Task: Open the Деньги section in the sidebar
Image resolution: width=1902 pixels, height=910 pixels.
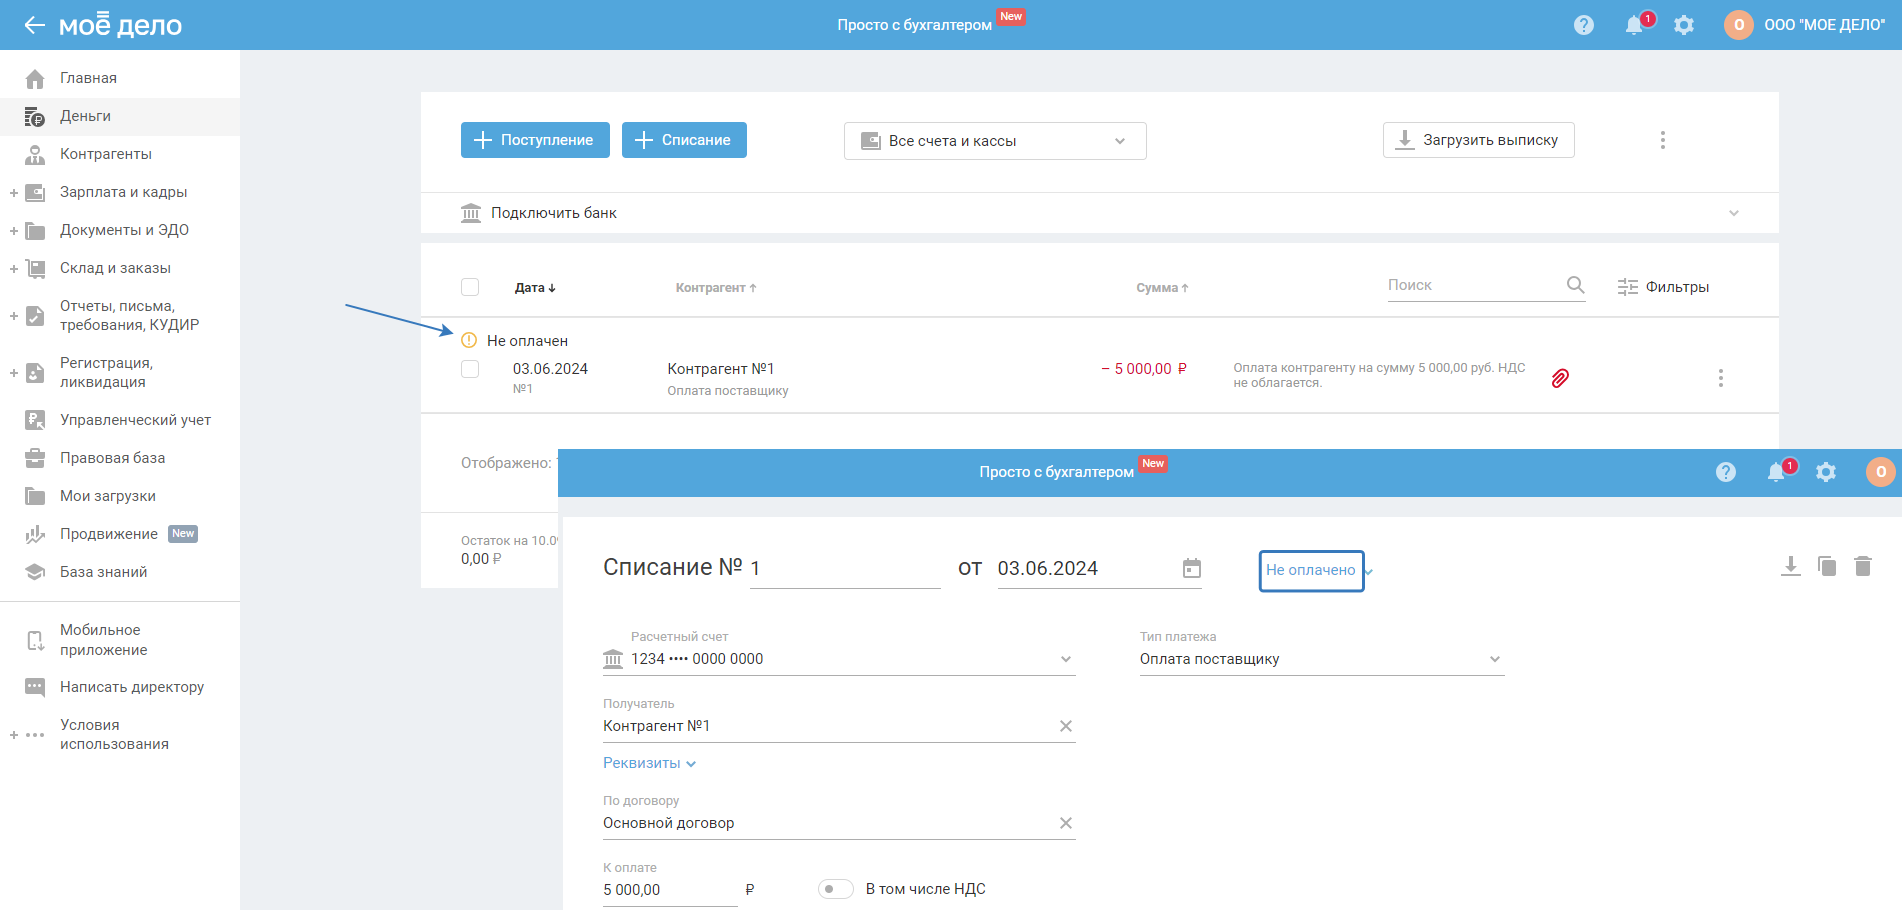Action: click(120, 116)
